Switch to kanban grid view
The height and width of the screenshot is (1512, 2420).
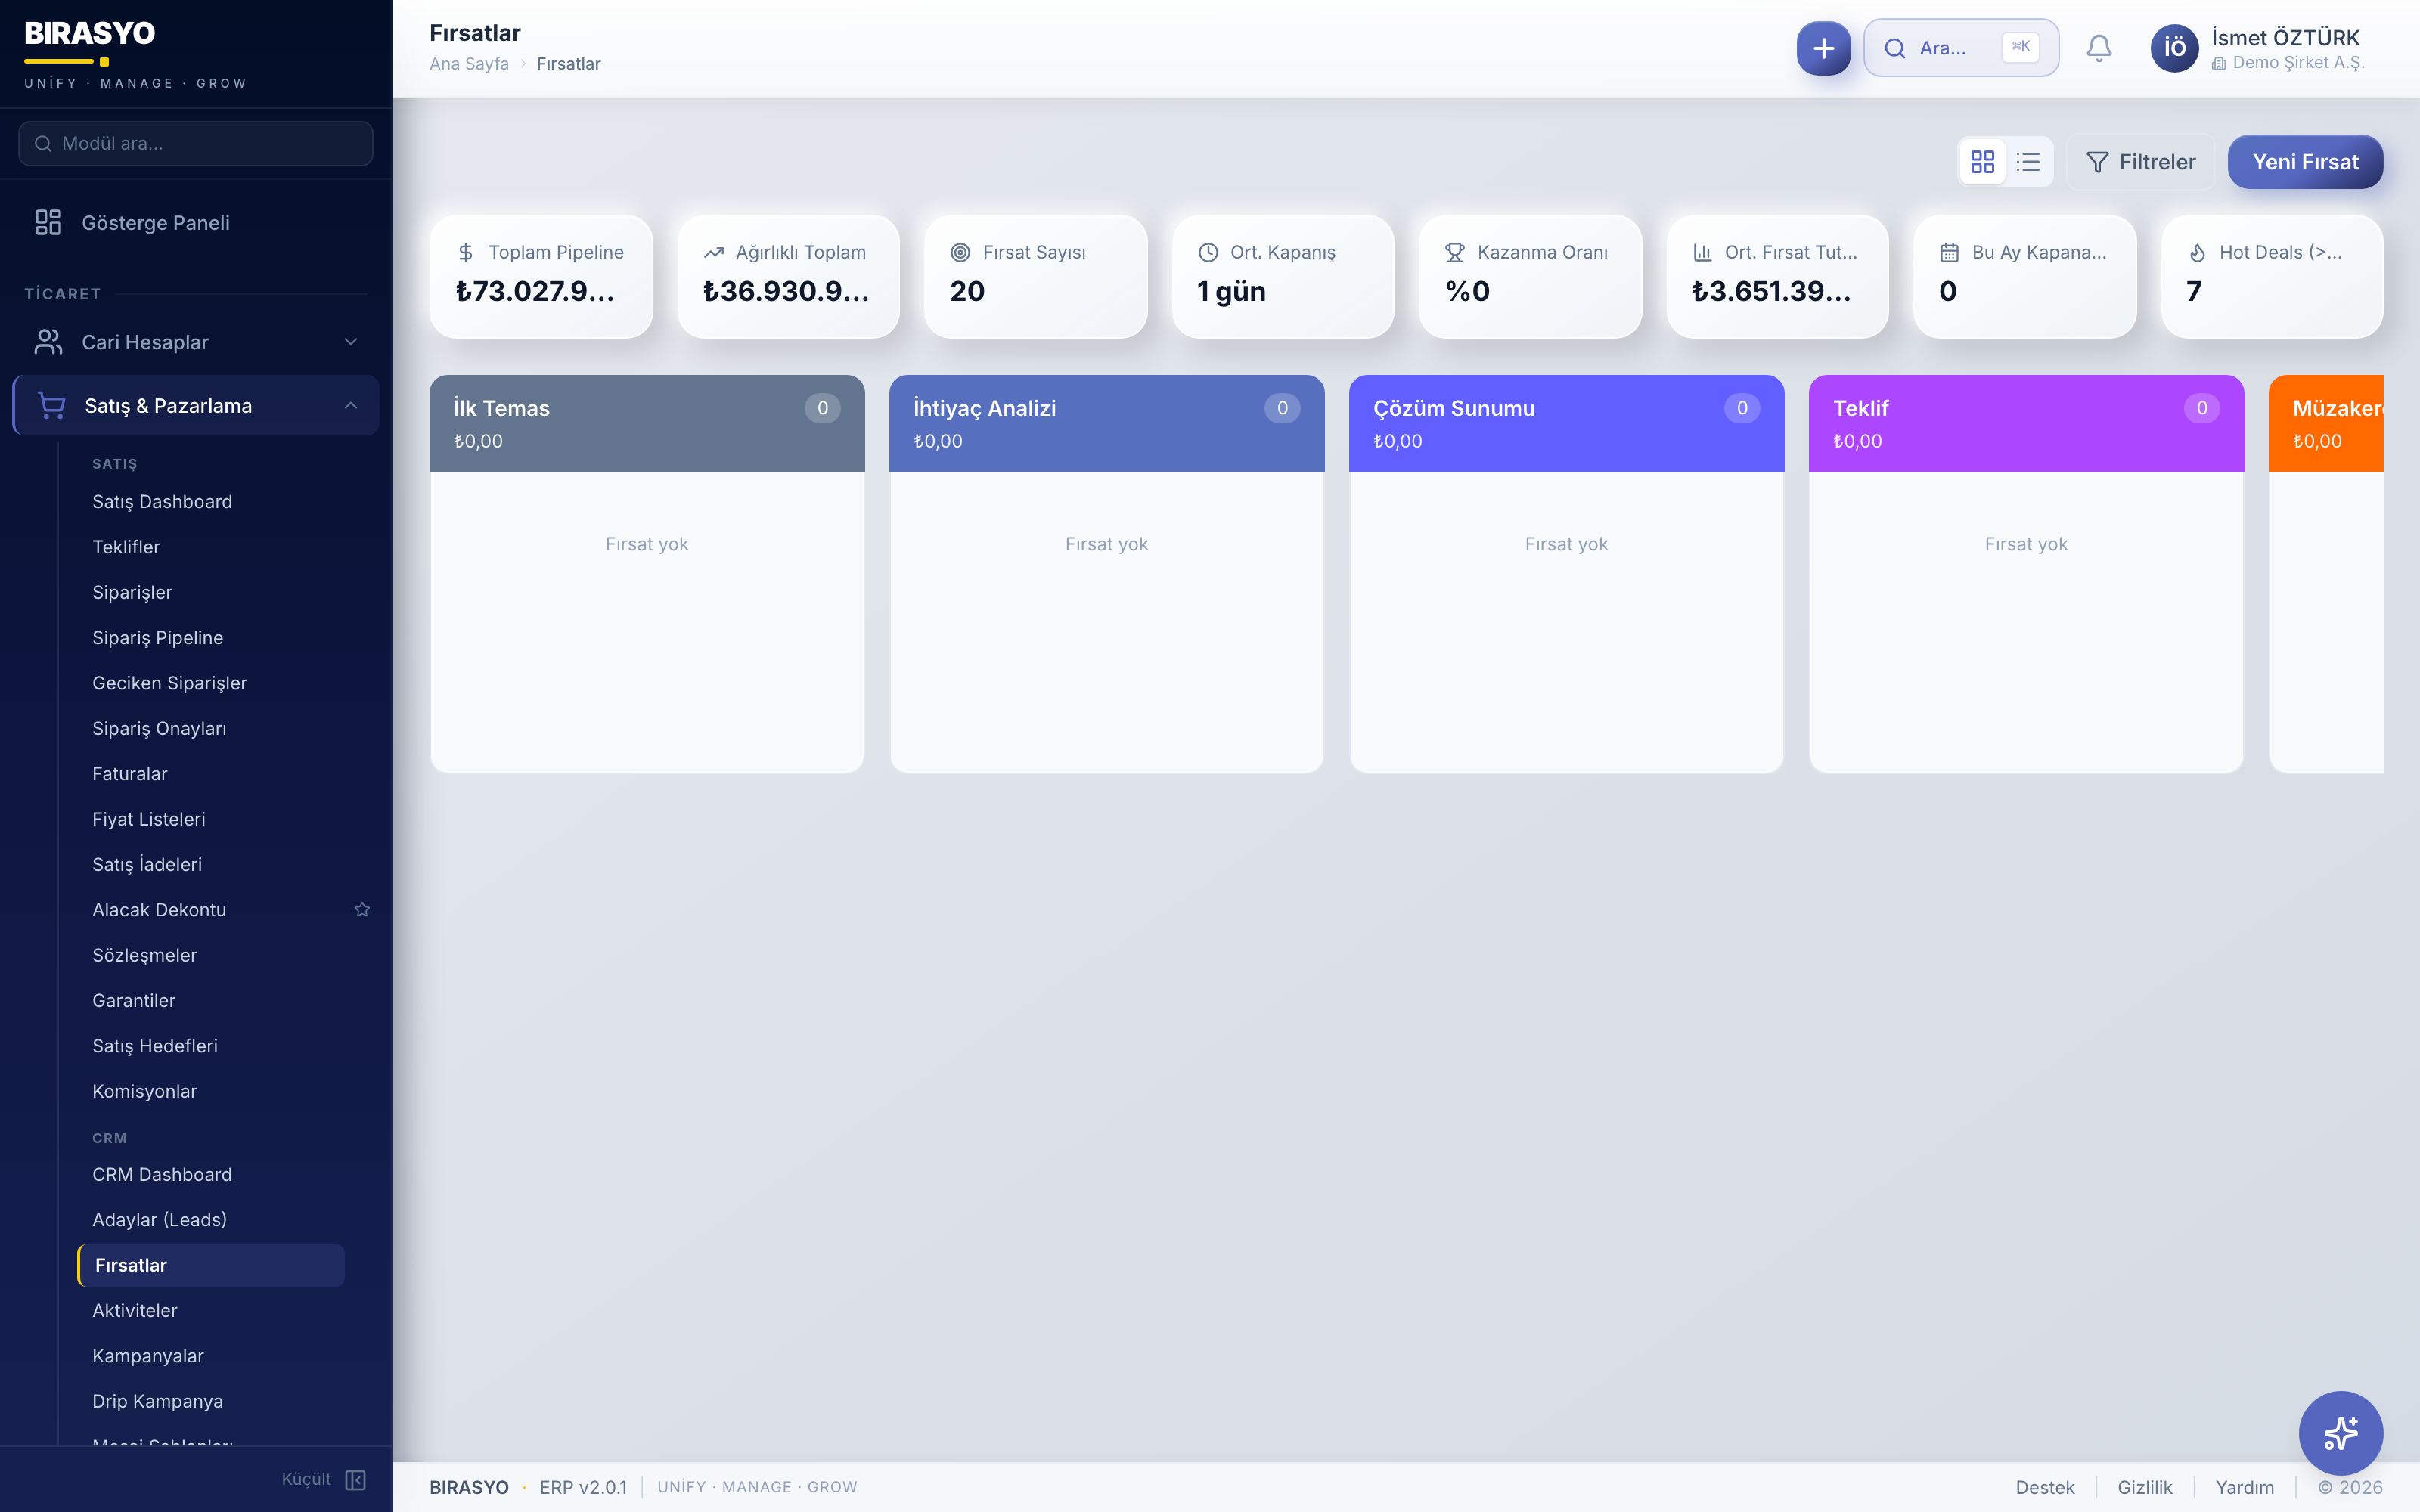pos(1982,162)
